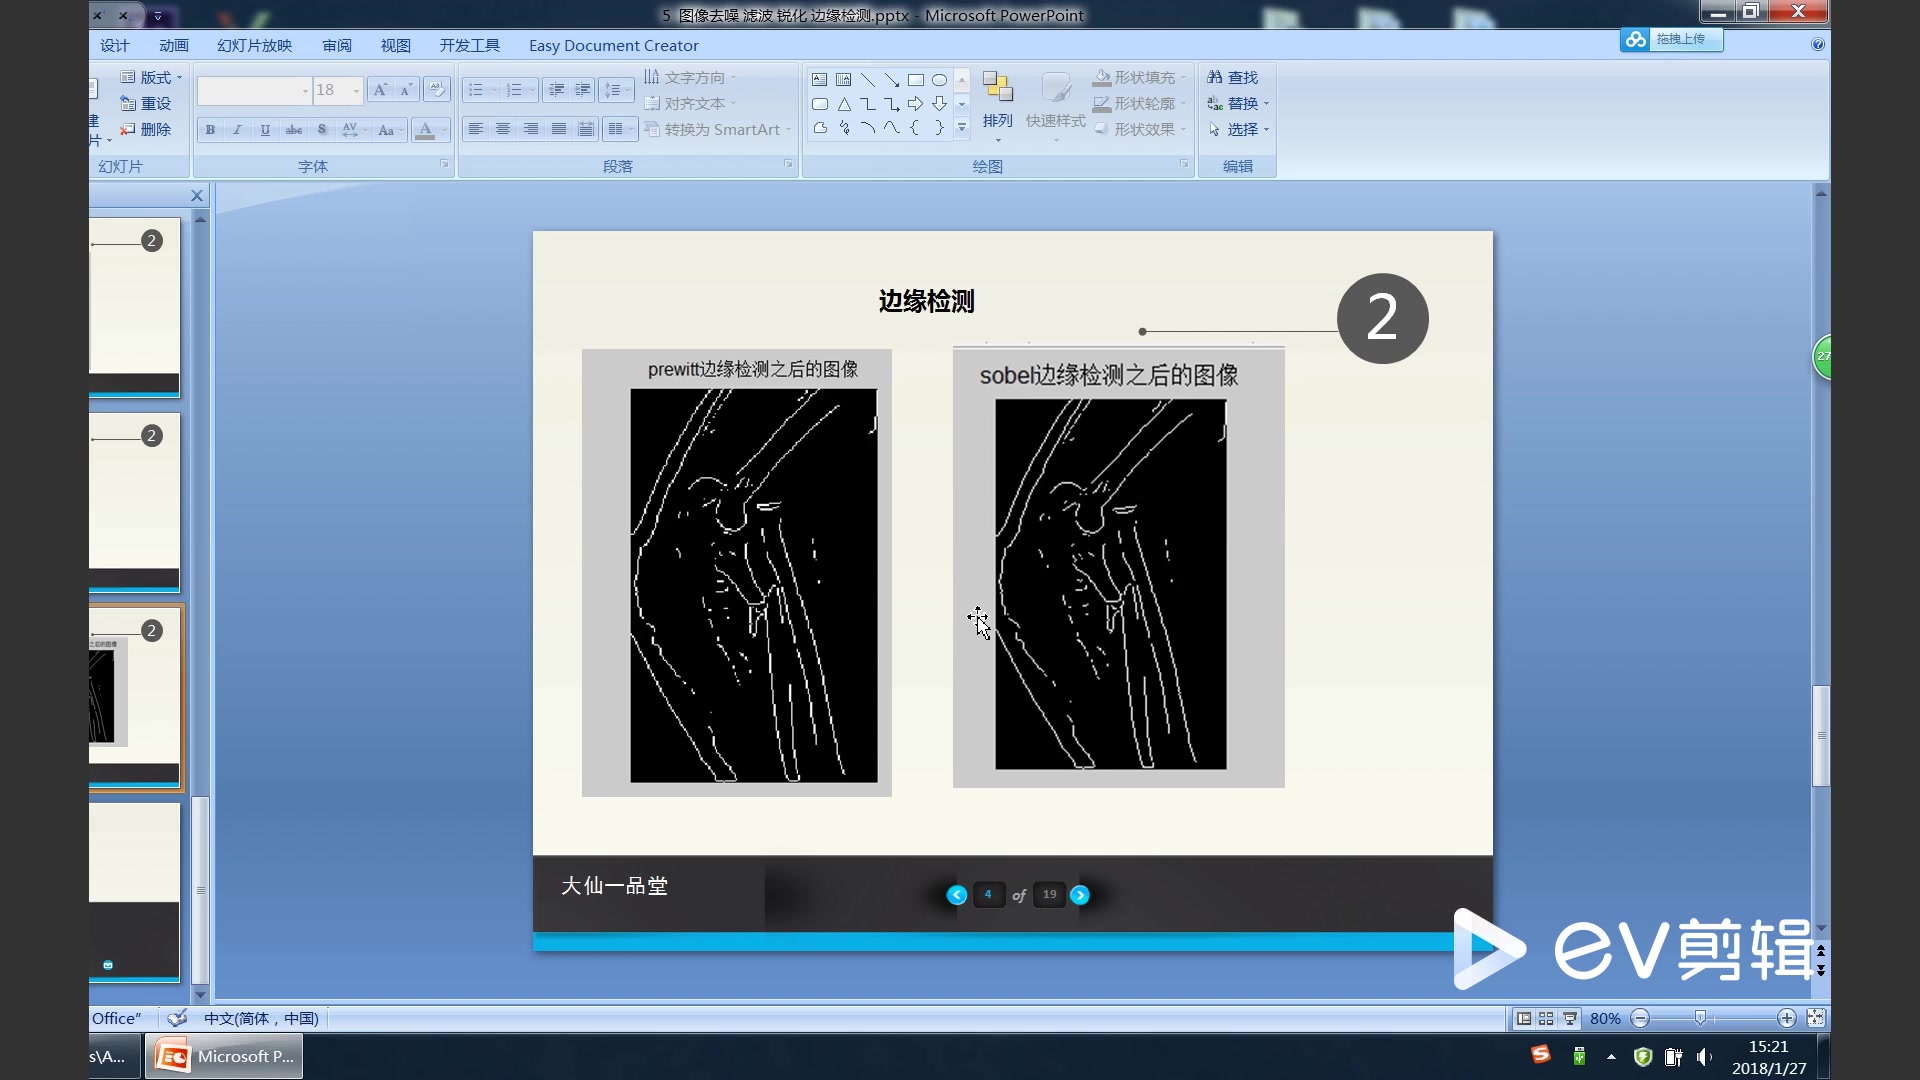Viewport: 1920px width, 1080px height.
Task: Open the font size dropdown
Action: pyautogui.click(x=356, y=91)
